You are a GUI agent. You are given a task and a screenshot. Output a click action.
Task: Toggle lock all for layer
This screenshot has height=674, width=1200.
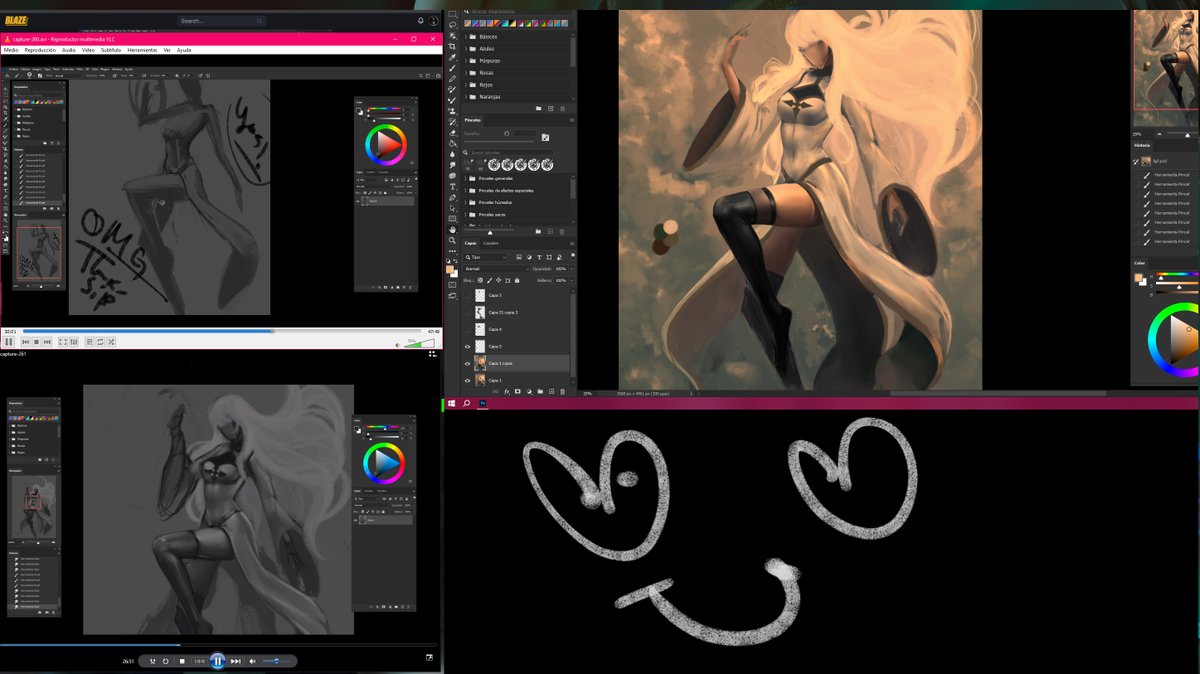coord(517,280)
